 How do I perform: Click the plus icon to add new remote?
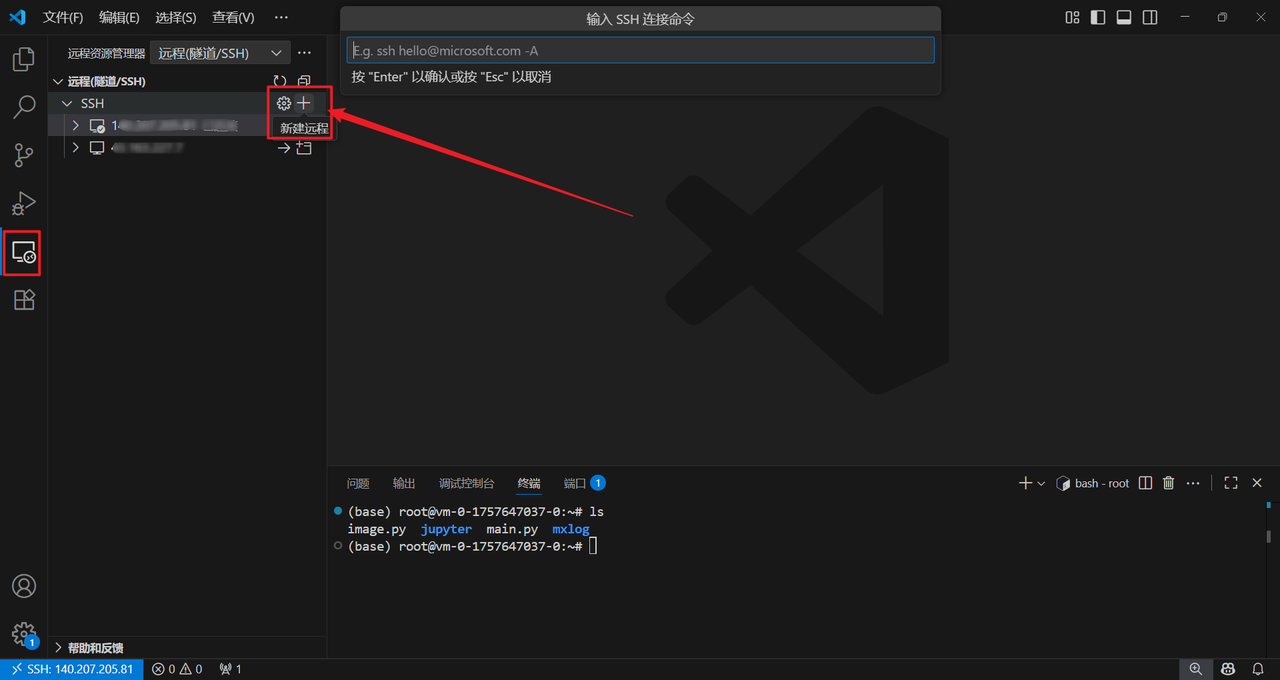click(x=304, y=103)
